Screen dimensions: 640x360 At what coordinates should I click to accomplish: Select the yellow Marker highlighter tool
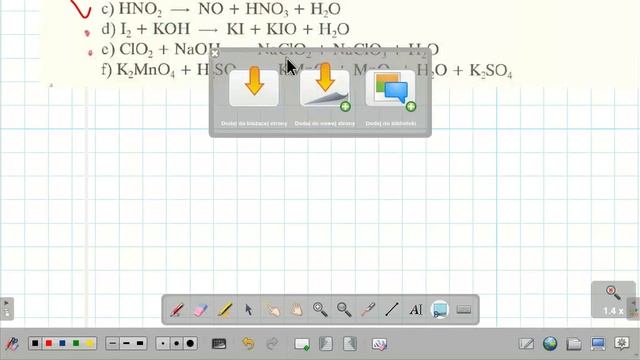[224, 310]
